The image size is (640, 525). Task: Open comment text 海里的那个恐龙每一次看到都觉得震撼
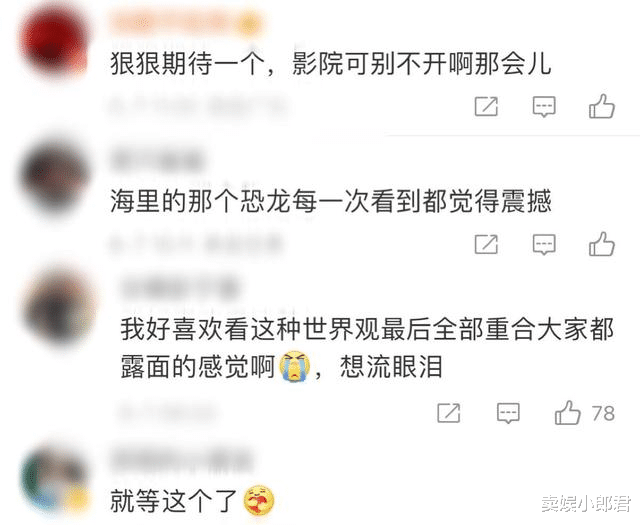pos(331,201)
